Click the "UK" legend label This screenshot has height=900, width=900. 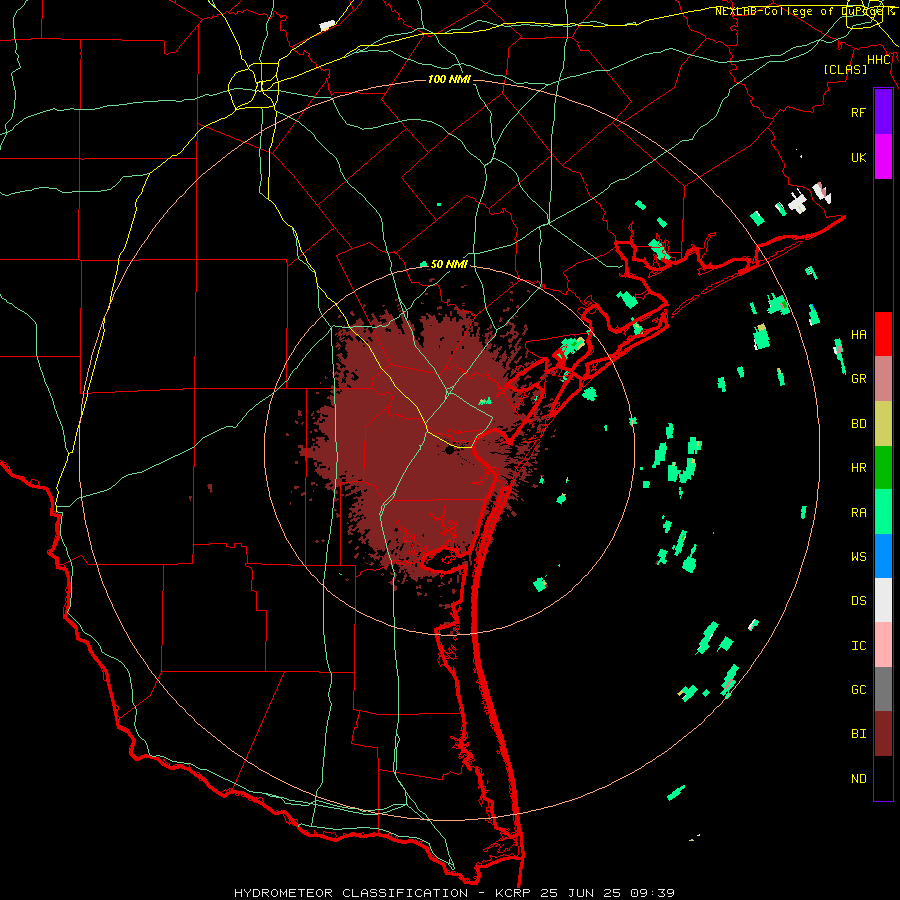click(x=859, y=157)
